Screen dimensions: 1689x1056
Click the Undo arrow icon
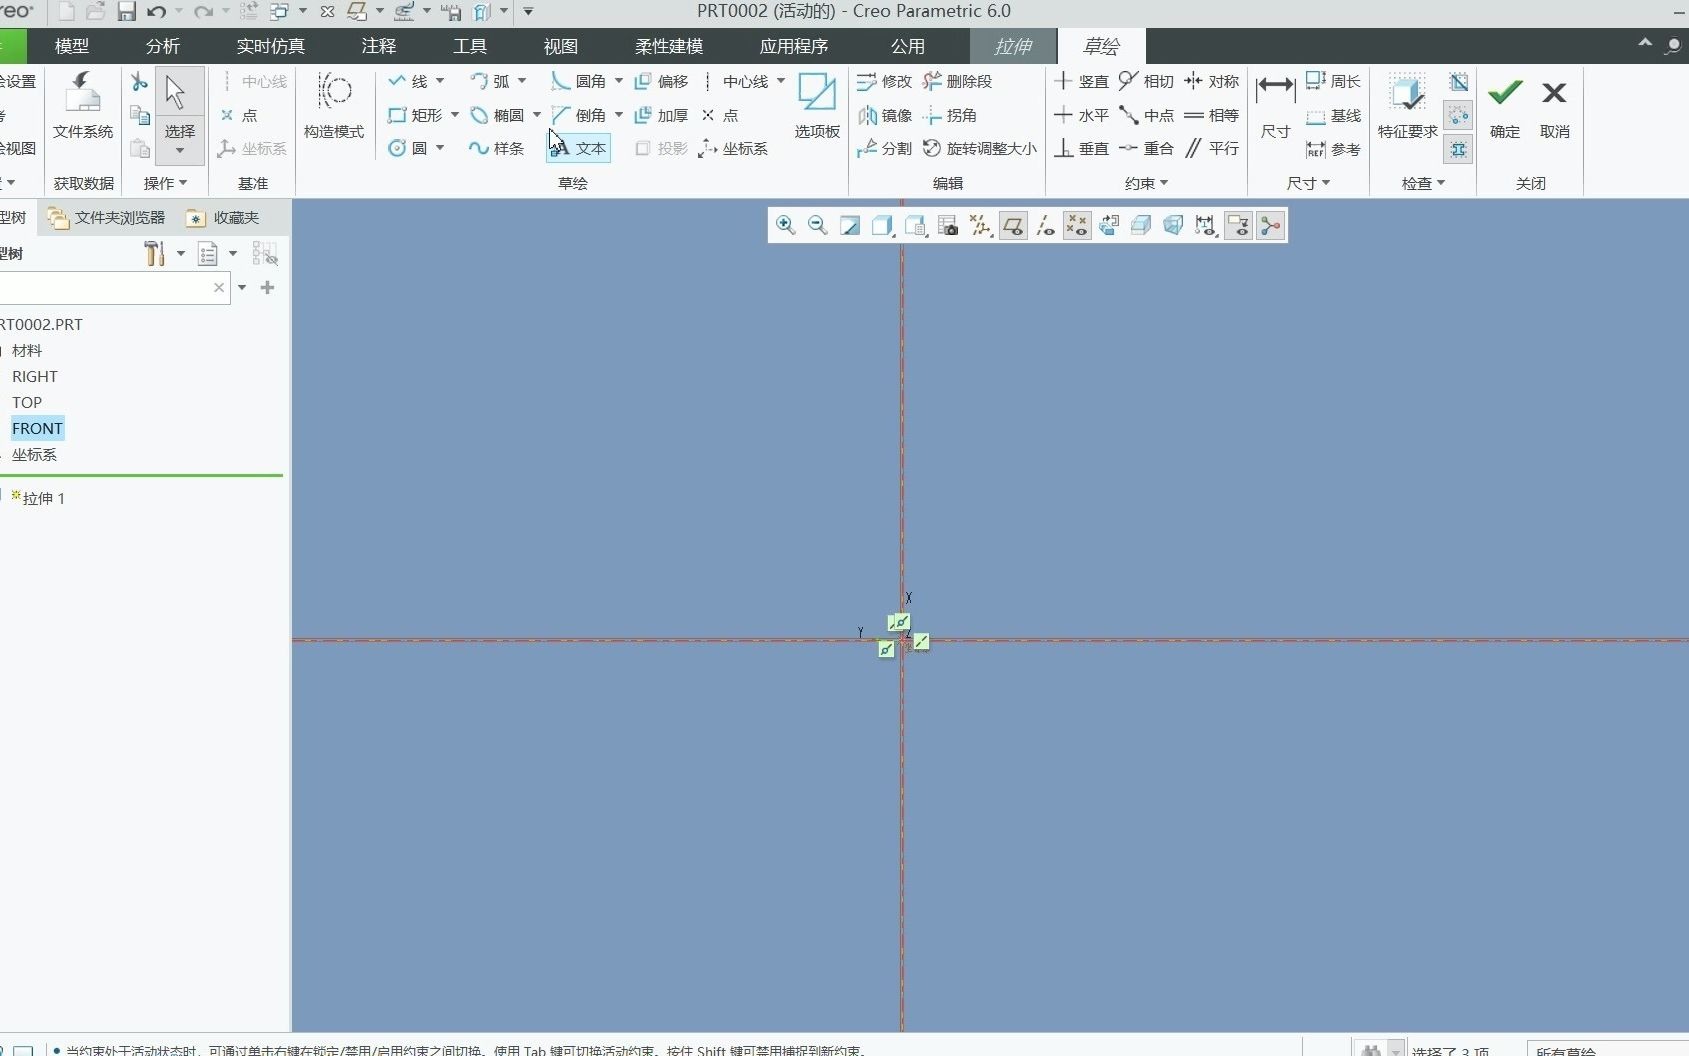(156, 12)
